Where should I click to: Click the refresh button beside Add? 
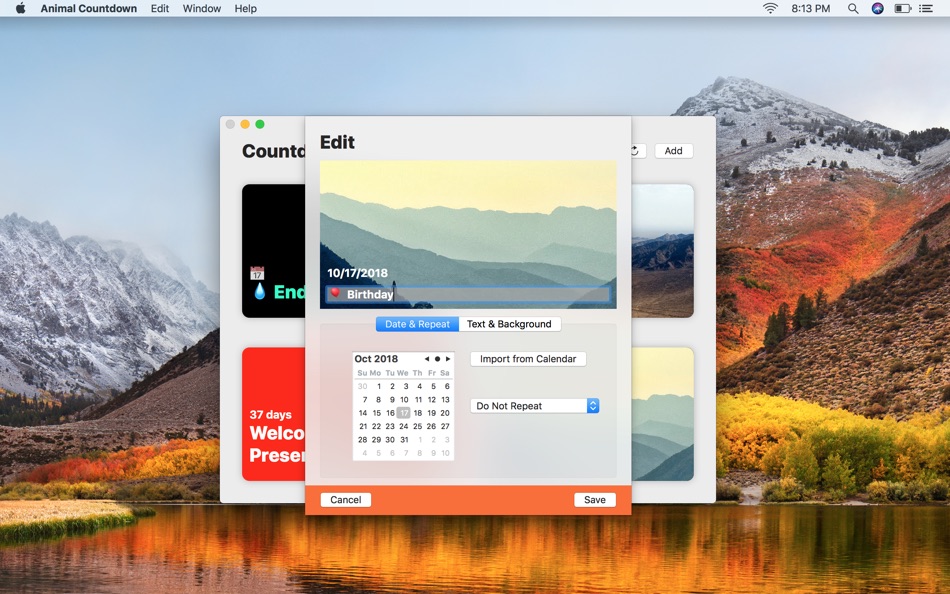point(638,151)
